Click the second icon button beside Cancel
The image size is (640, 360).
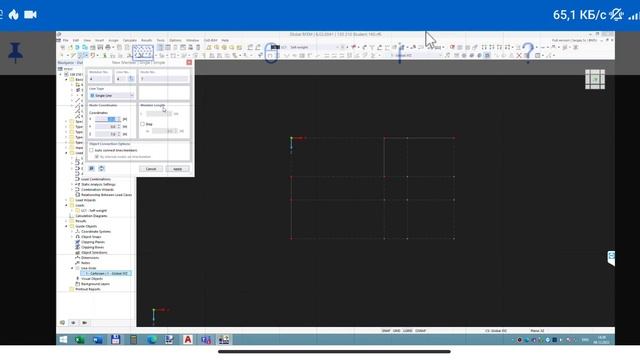pos(101,169)
